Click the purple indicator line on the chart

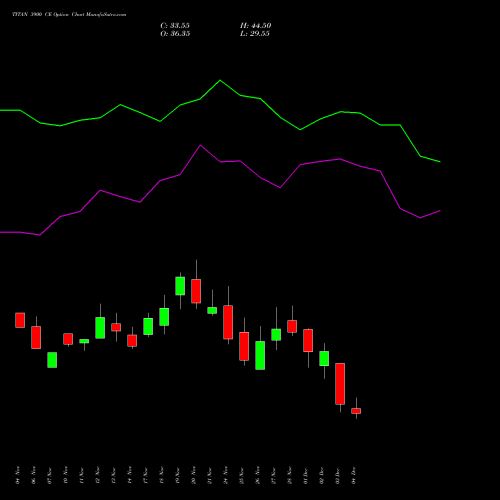coord(200,146)
